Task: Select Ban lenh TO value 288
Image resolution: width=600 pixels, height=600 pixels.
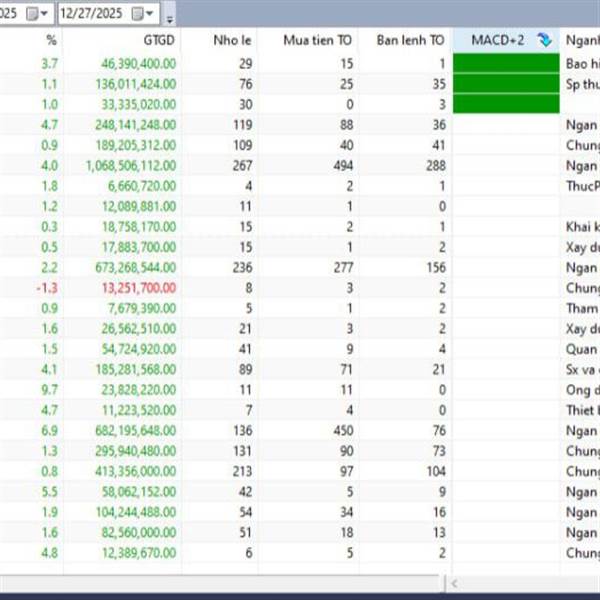Action: 436,165
